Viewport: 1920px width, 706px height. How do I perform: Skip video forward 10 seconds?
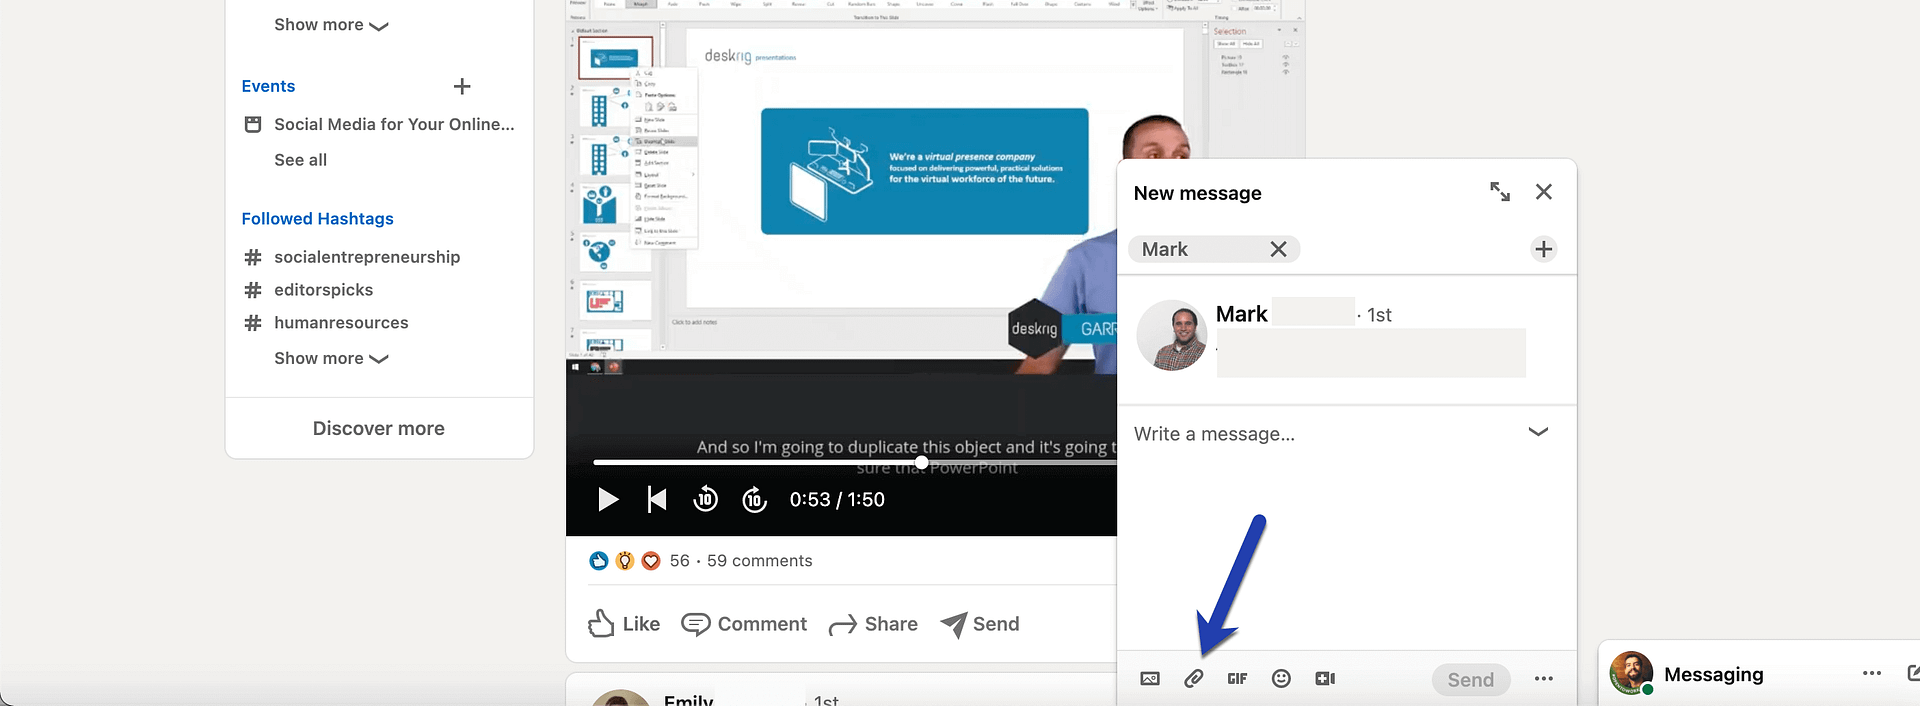point(754,498)
